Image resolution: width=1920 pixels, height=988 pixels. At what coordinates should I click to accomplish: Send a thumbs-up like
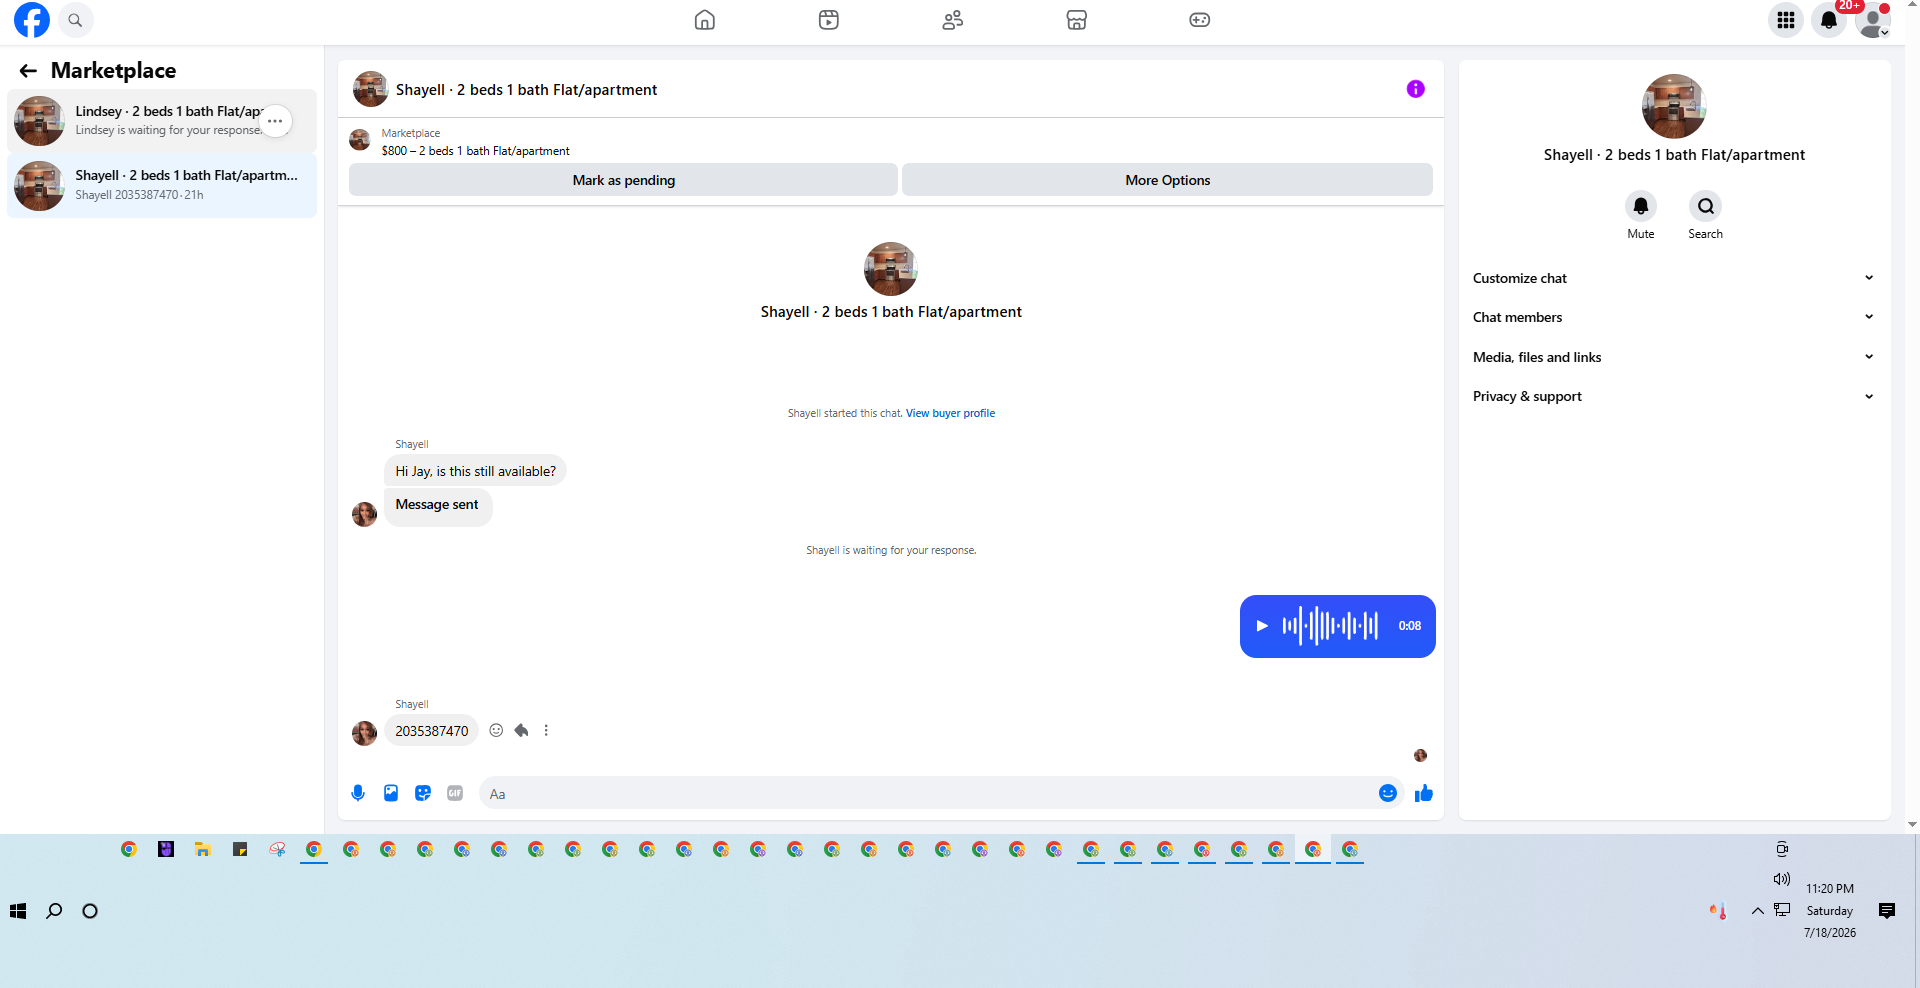point(1424,793)
